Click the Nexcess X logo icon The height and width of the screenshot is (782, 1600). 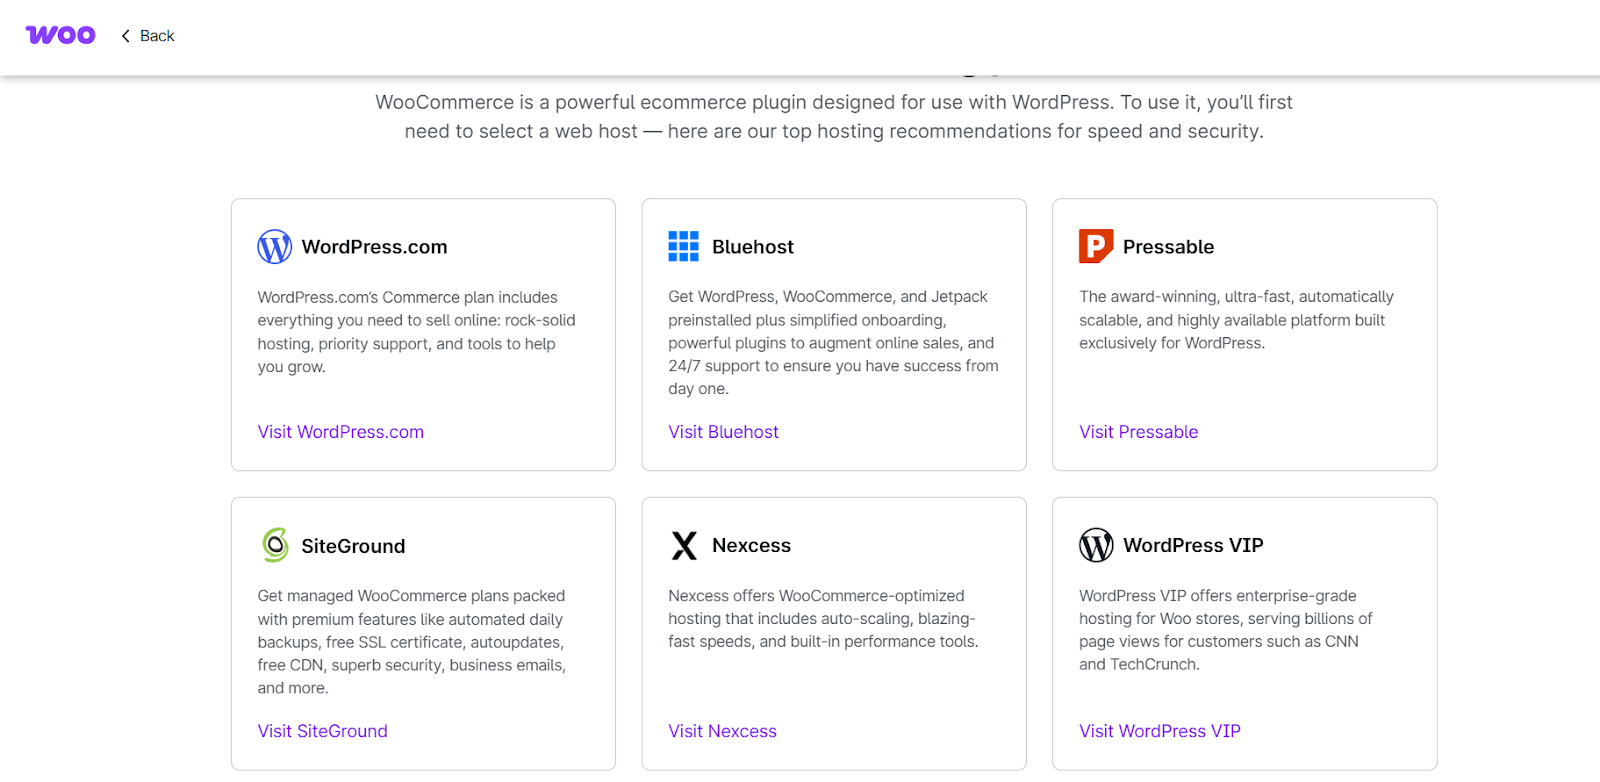pyautogui.click(x=684, y=545)
